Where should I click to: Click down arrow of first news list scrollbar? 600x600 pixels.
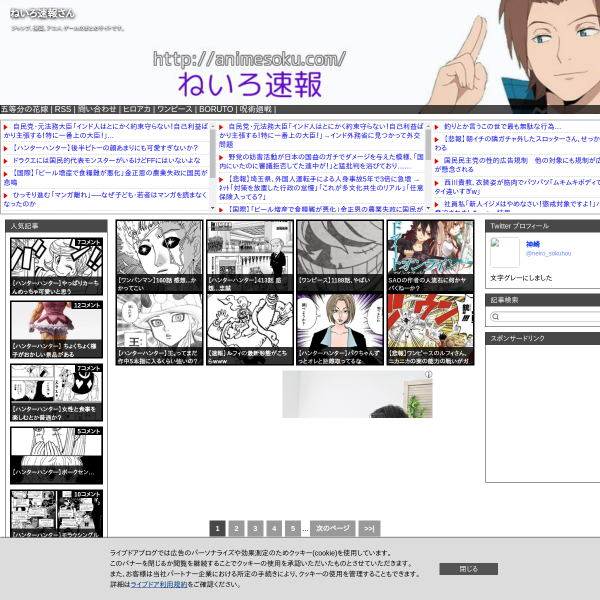[x=212, y=208]
